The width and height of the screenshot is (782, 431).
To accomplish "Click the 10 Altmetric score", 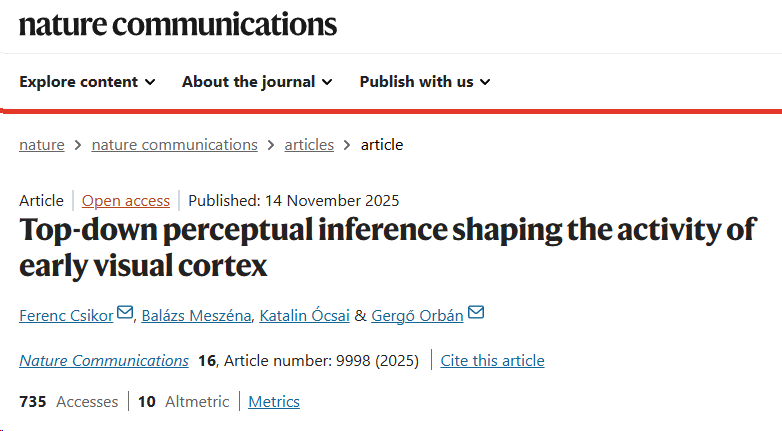I will (x=184, y=402).
